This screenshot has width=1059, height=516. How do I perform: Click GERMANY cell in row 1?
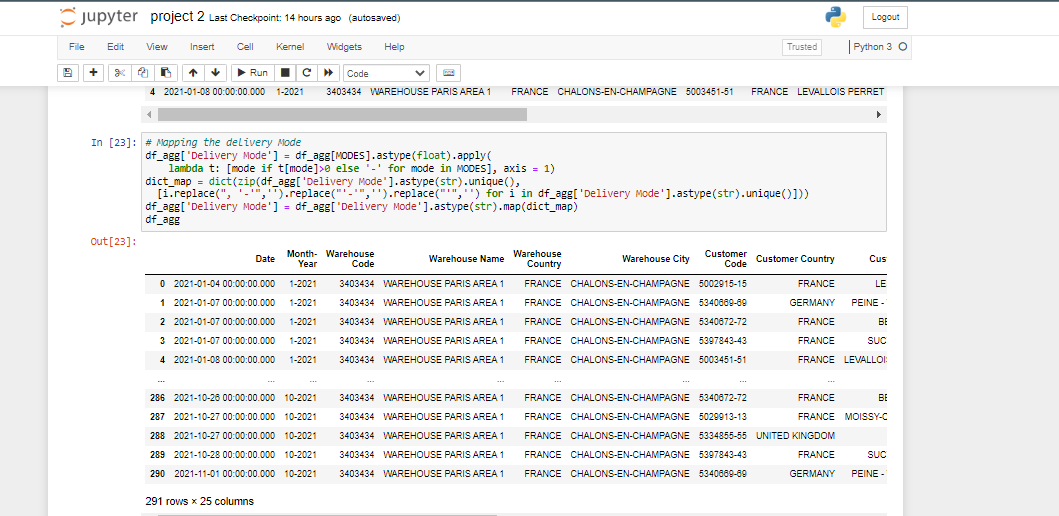pyautogui.click(x=812, y=303)
